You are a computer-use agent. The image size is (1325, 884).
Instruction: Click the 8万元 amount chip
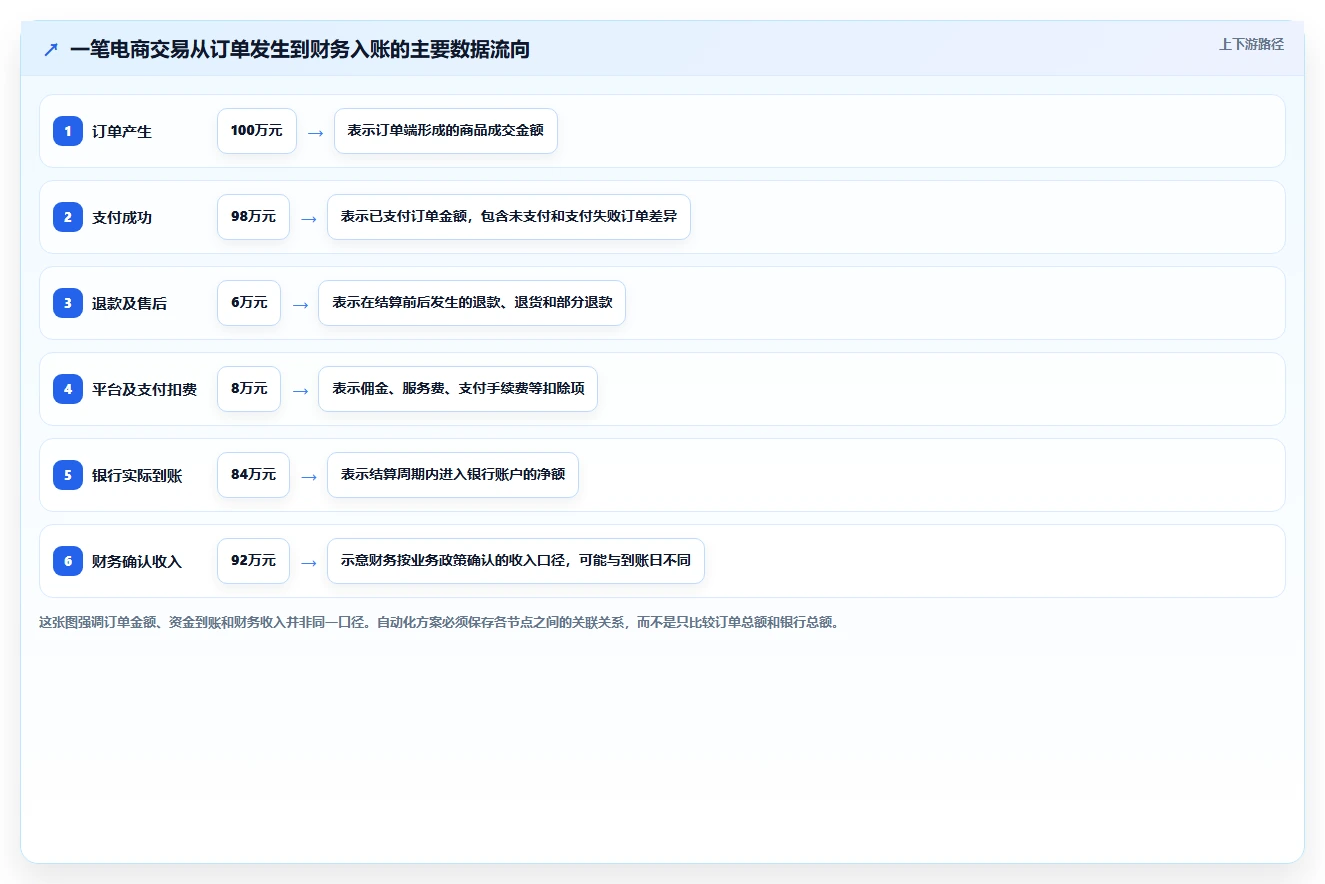pos(249,389)
